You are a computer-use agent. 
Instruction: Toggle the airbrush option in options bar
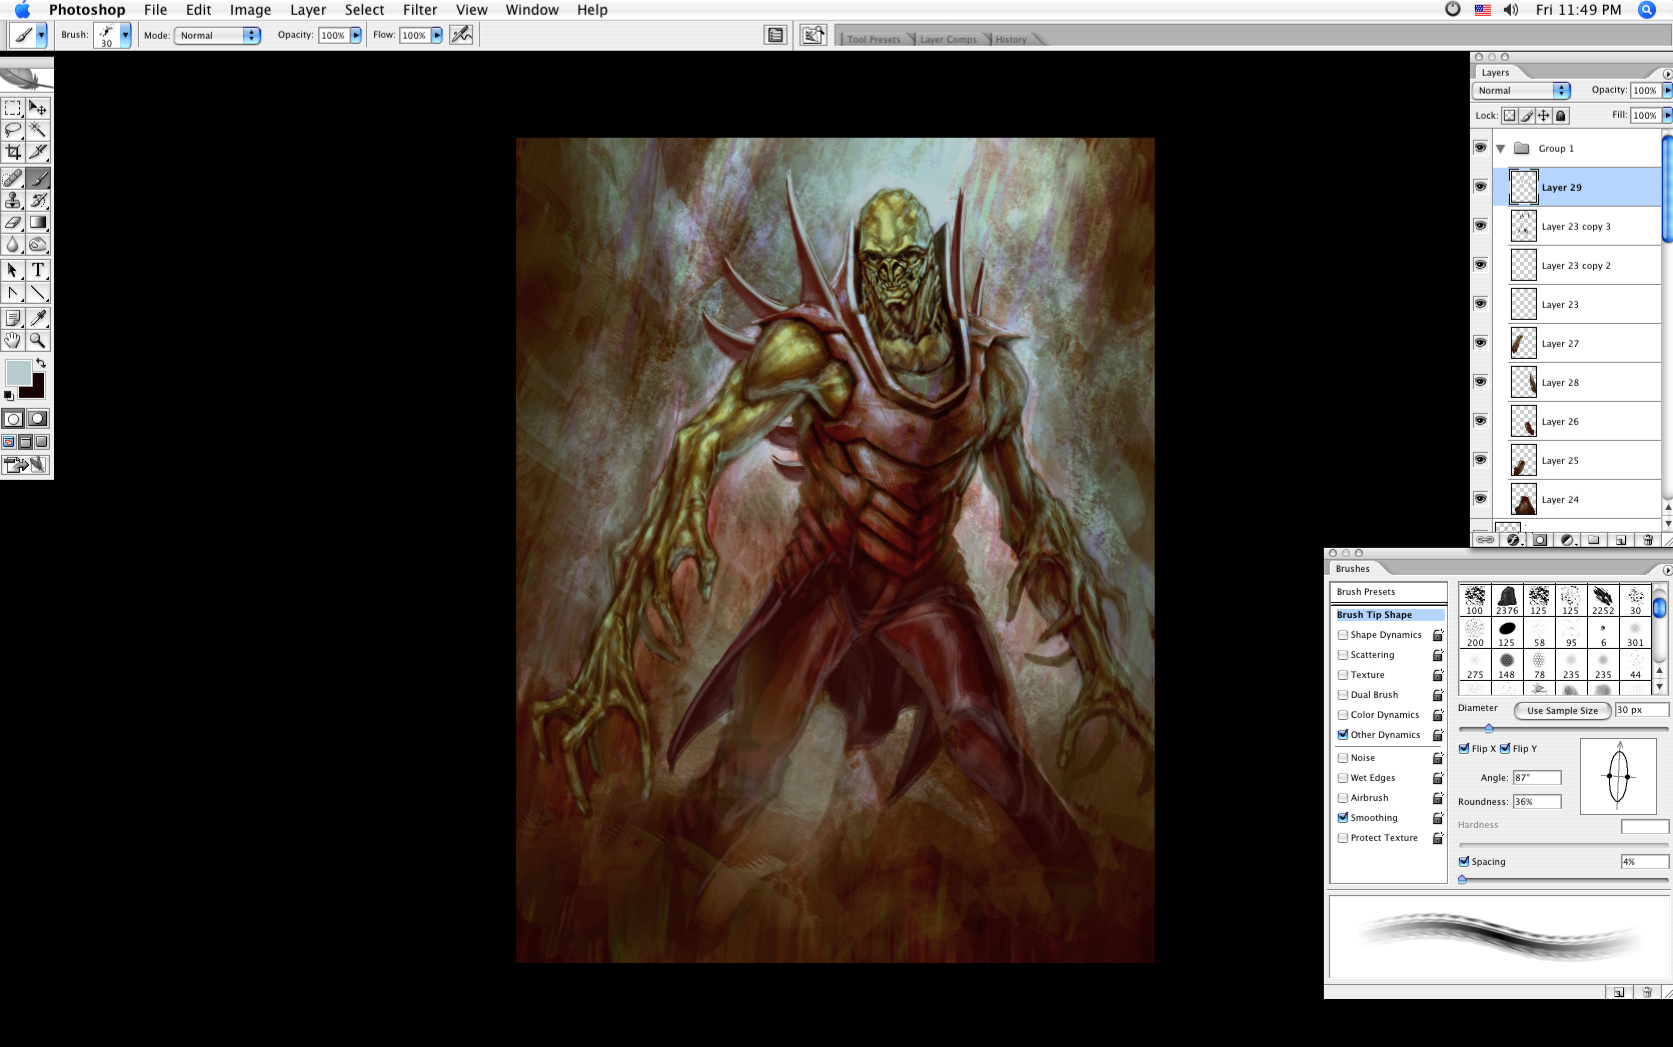[461, 34]
